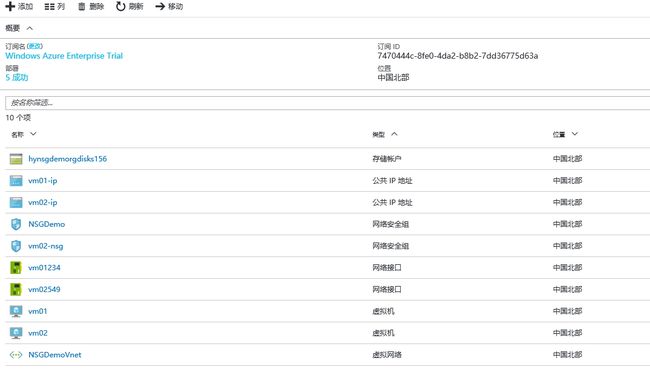Click the 虚拟网络 type cell
650x387 pixels.
[x=387, y=355]
